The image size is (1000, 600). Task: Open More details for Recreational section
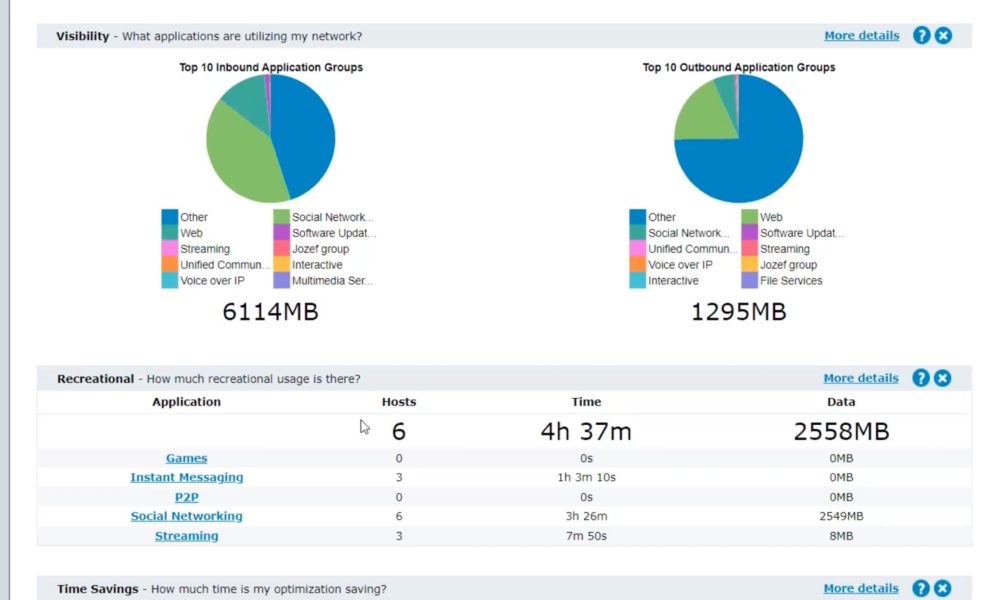[x=860, y=378]
